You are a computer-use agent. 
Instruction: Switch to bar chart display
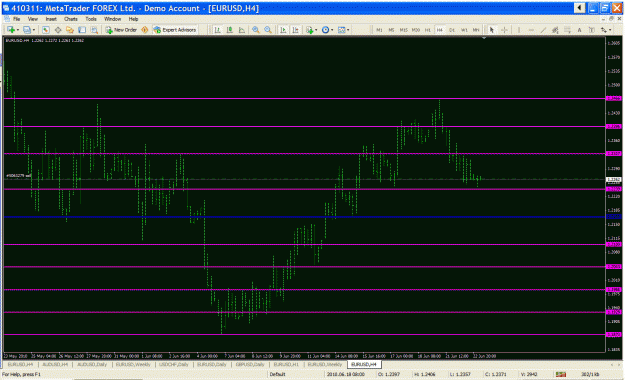(x=218, y=30)
